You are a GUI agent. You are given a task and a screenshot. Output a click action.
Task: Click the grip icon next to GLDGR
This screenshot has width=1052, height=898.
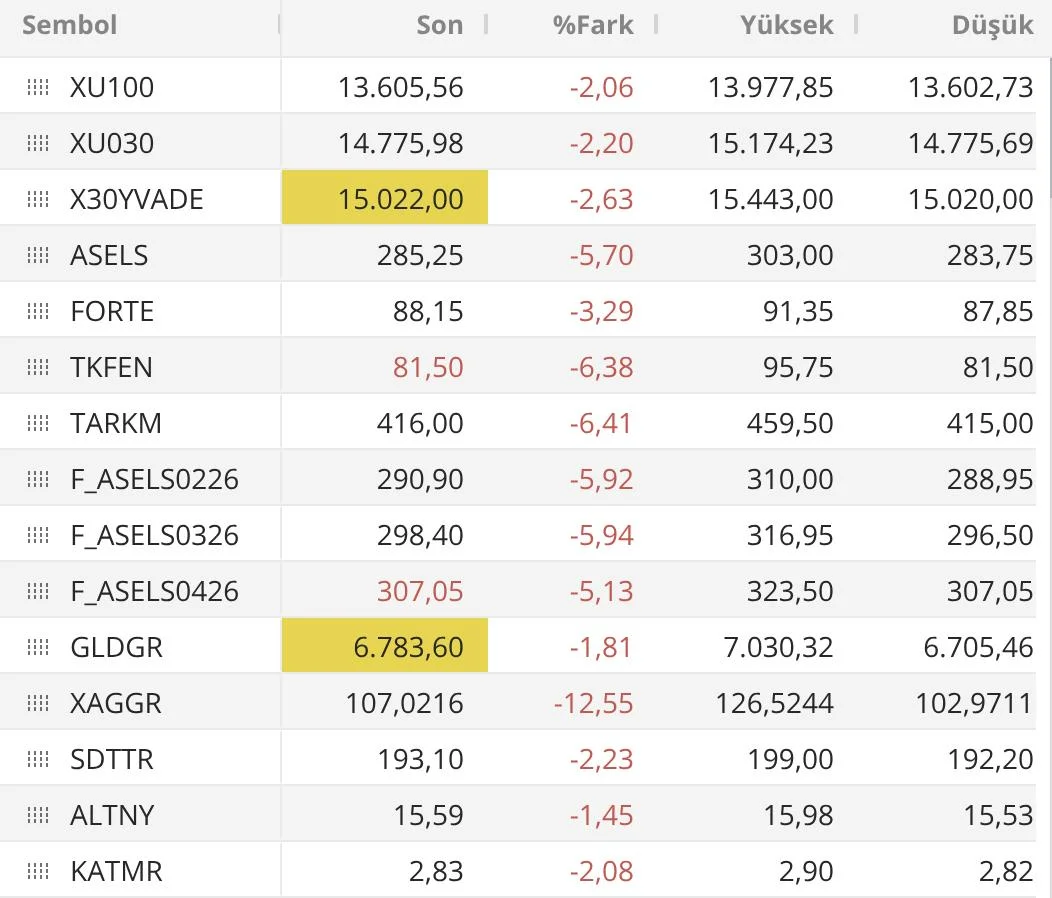(38, 648)
